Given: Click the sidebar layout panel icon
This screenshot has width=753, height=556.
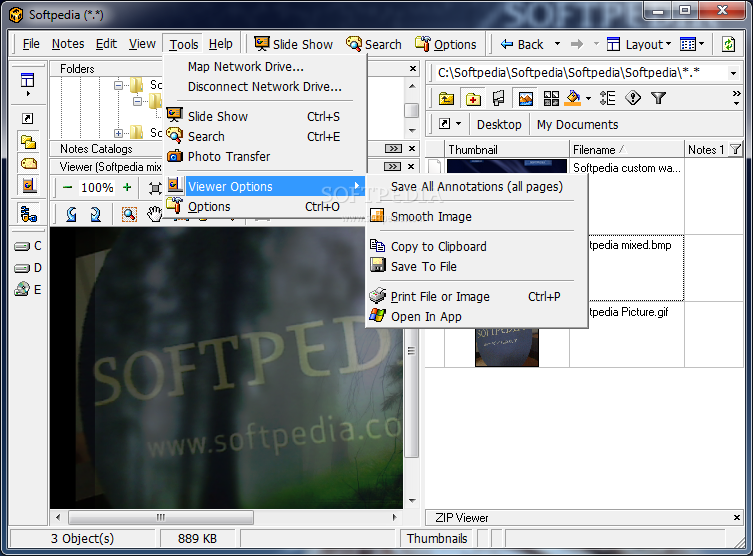Looking at the screenshot, I should point(27,80).
